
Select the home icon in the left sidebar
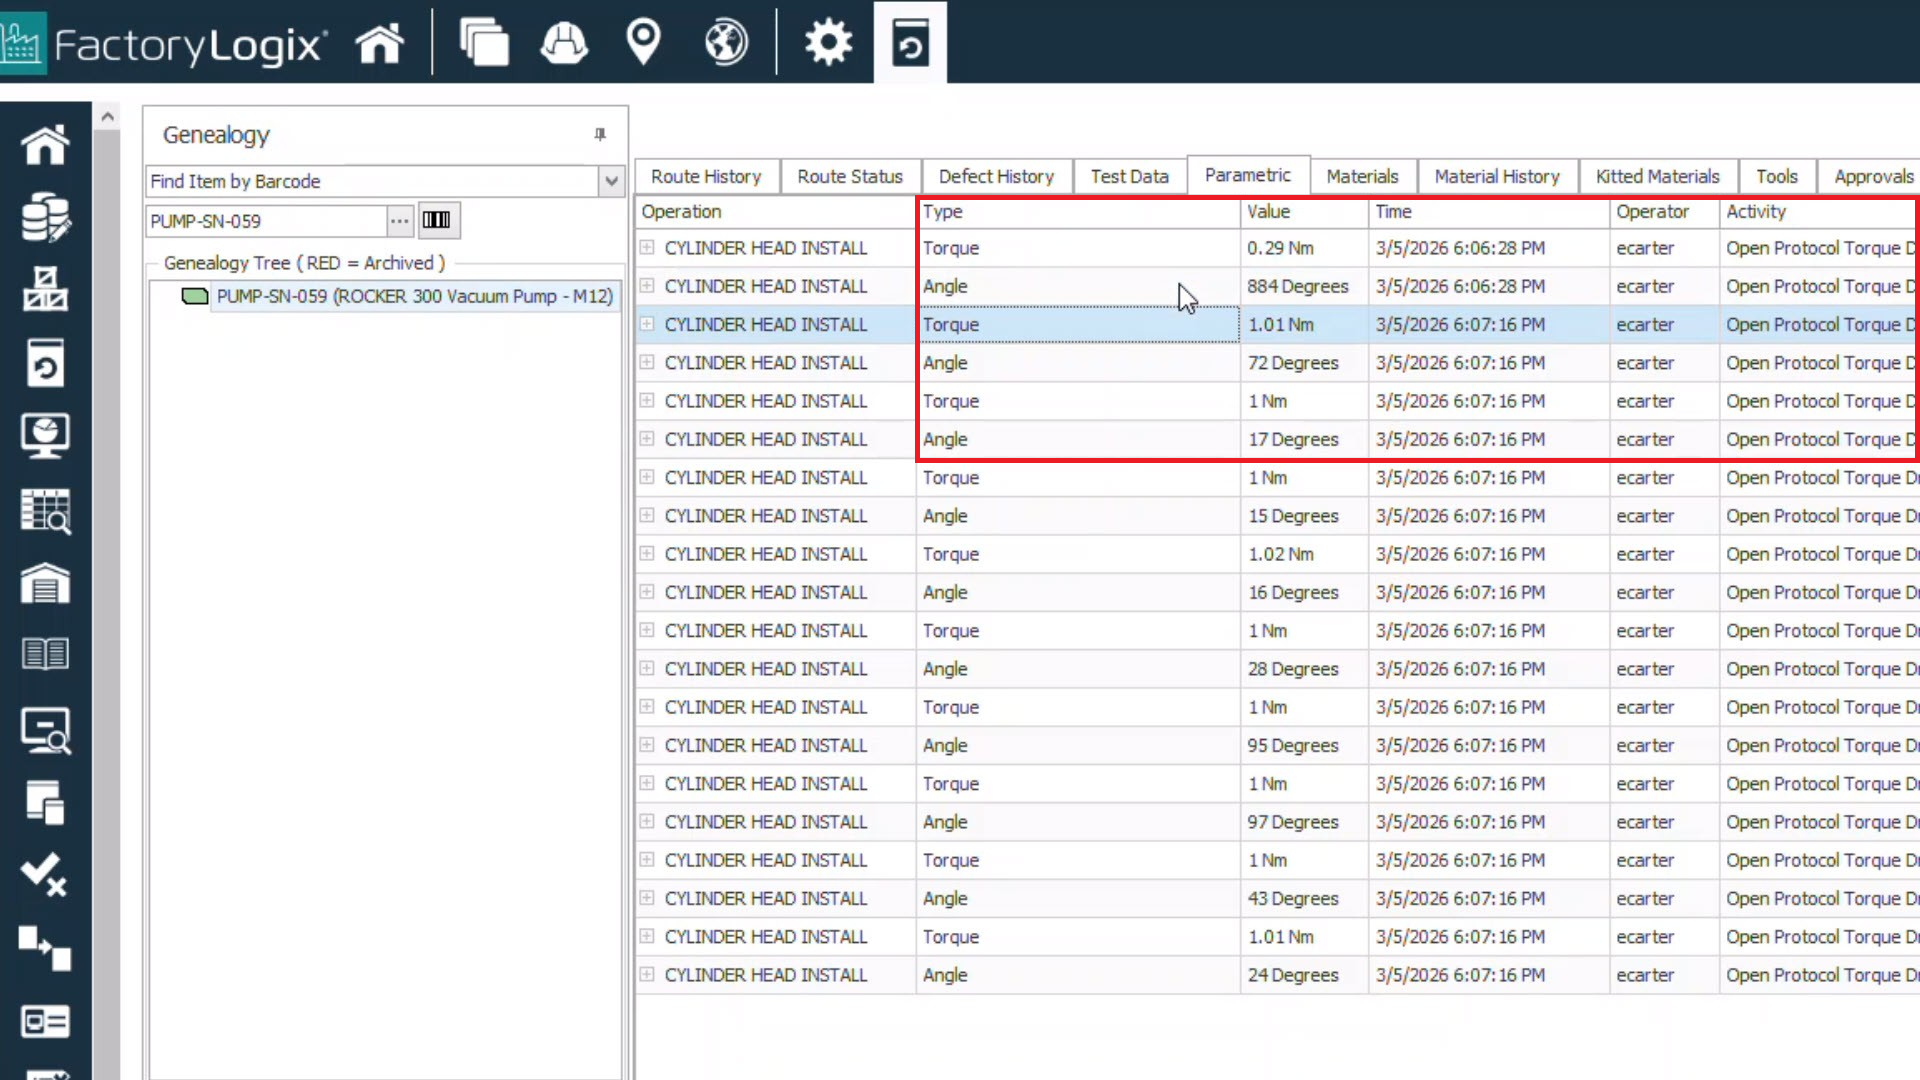click(x=45, y=143)
